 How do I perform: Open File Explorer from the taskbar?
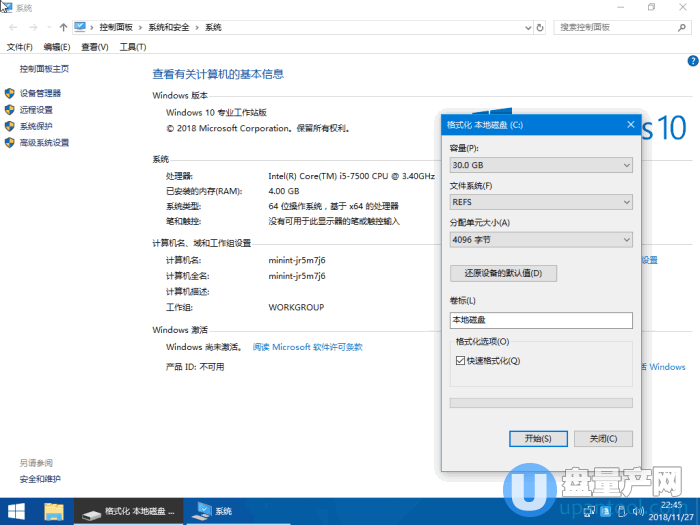click(x=54, y=511)
